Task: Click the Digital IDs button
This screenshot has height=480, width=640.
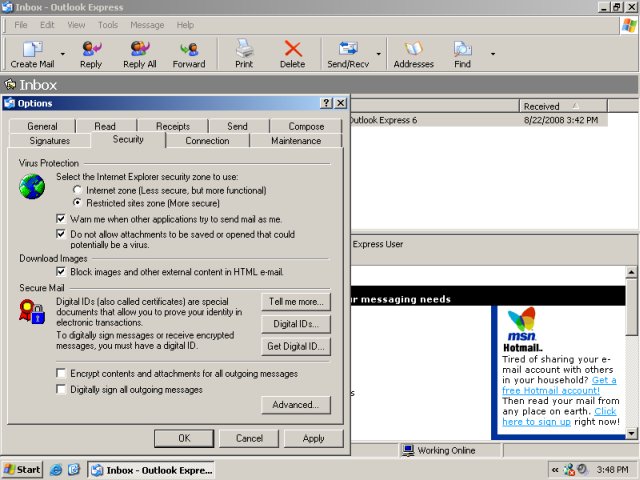Action: (x=296, y=324)
